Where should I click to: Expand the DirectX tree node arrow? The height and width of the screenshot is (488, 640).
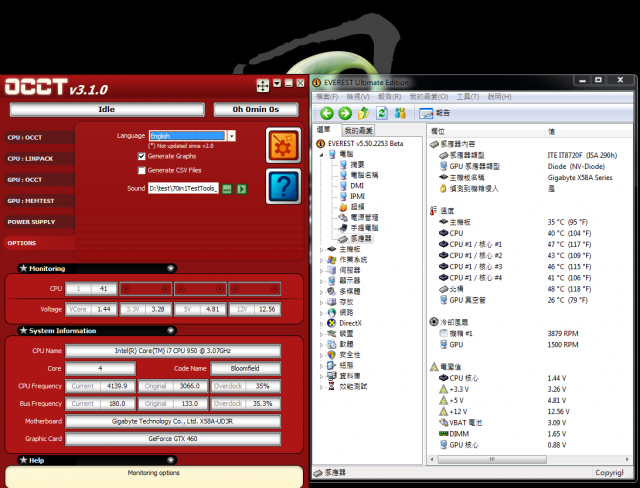click(x=321, y=324)
